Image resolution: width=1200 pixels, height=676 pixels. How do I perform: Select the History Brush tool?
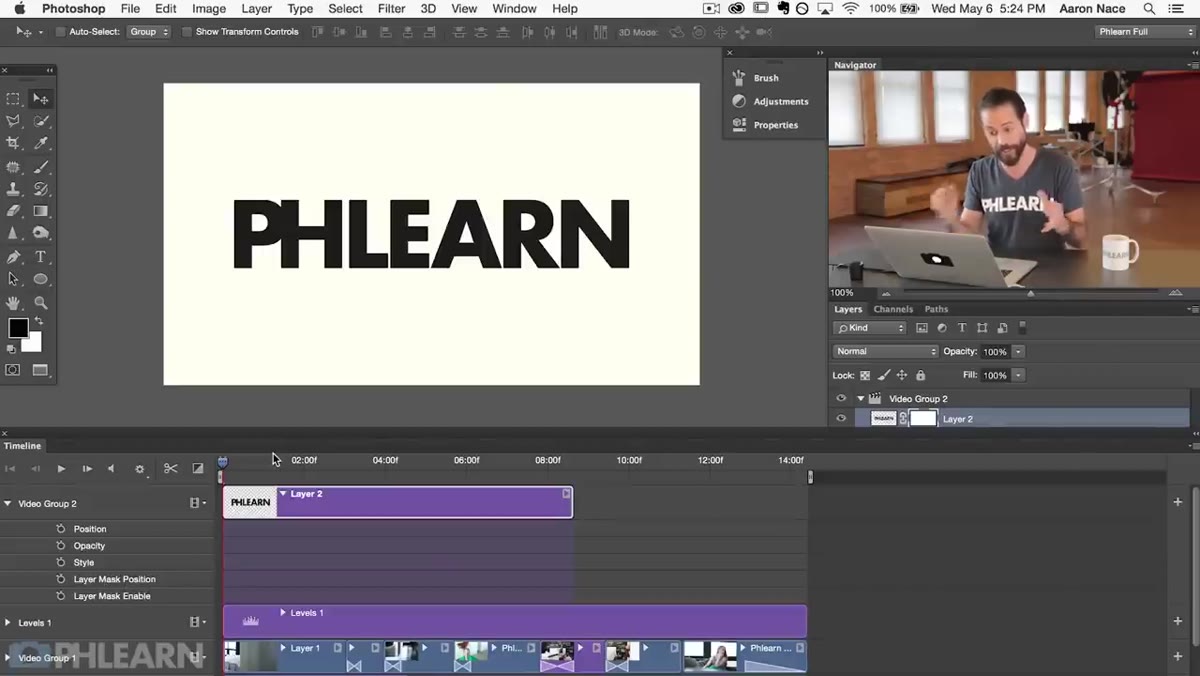coord(41,189)
